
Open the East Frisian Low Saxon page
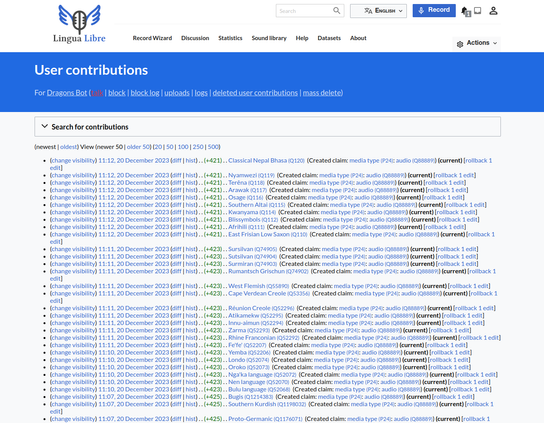click(x=267, y=234)
